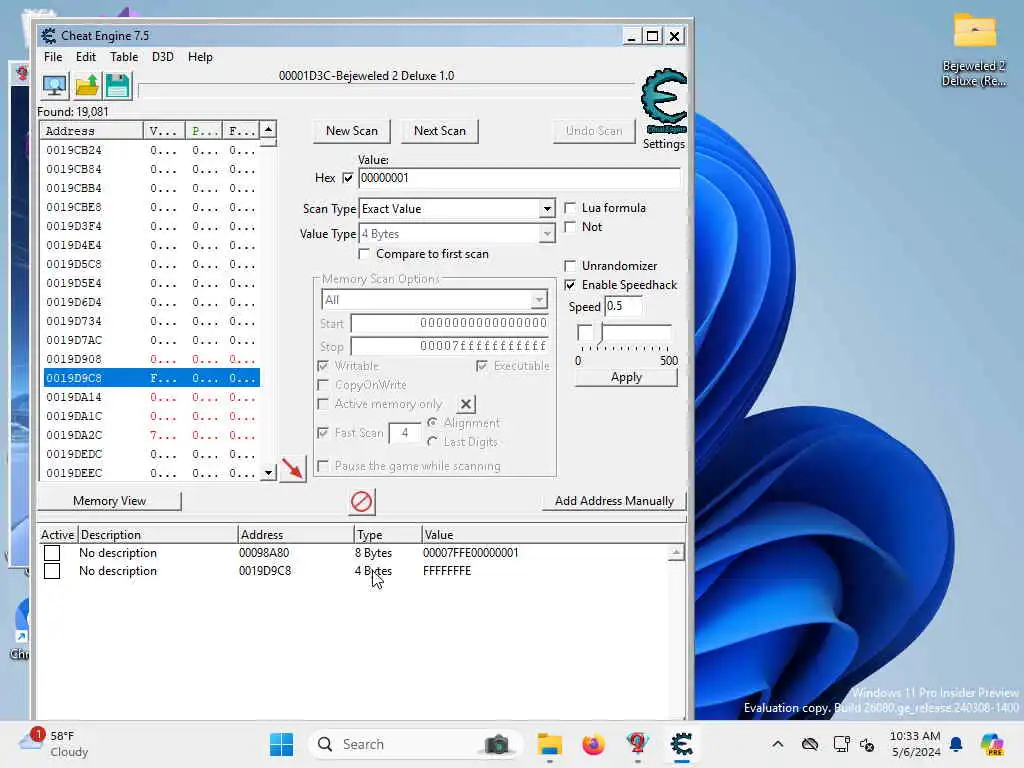Click Add Address Manually
This screenshot has width=1024, height=768.
tap(614, 501)
